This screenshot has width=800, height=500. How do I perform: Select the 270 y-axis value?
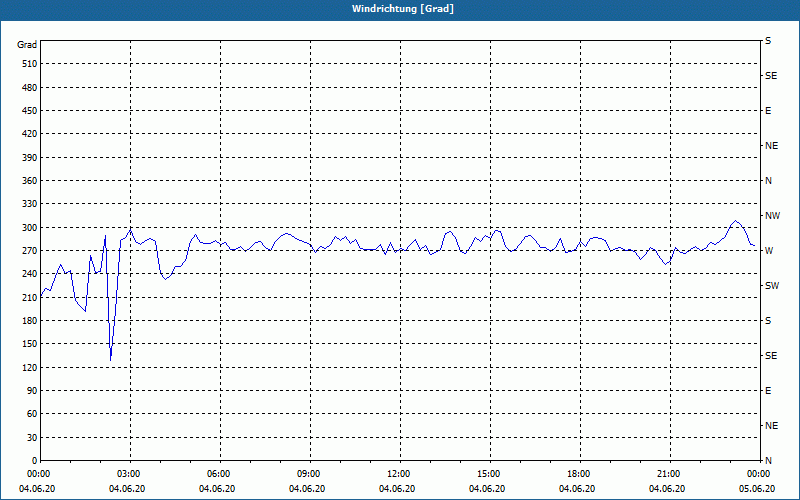pos(30,251)
